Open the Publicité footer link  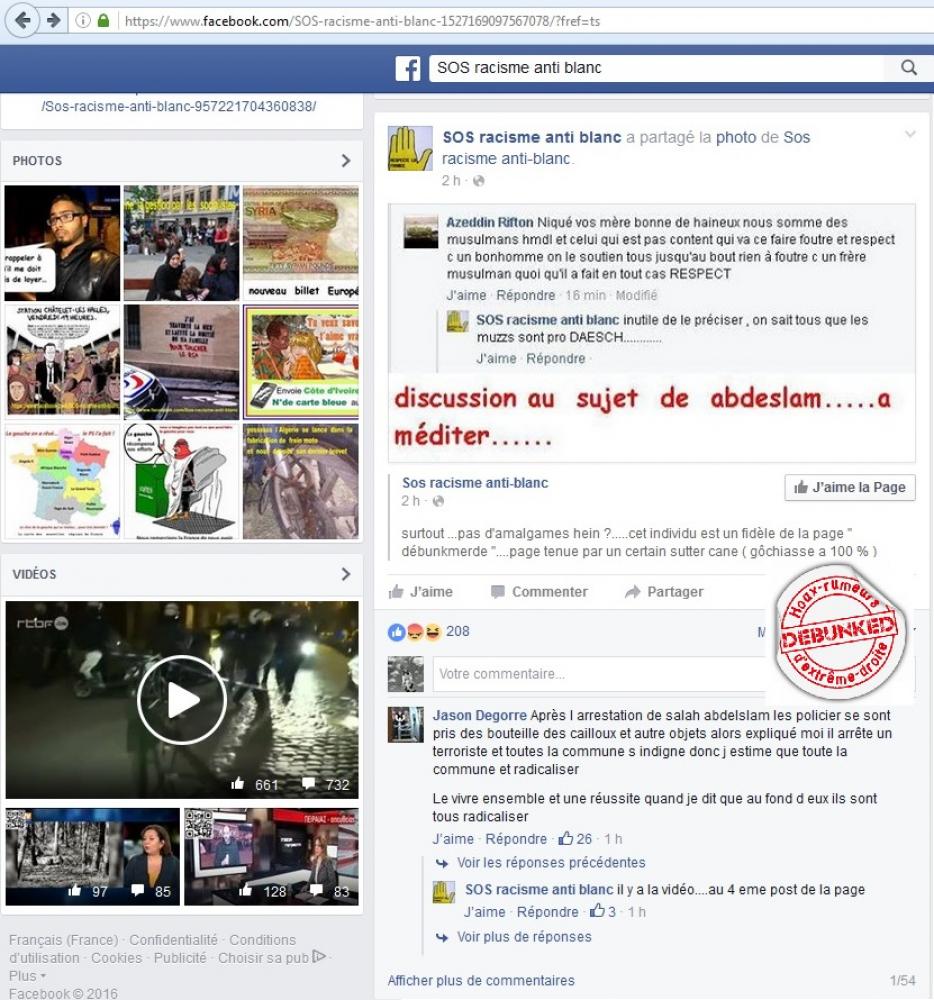coord(180,958)
